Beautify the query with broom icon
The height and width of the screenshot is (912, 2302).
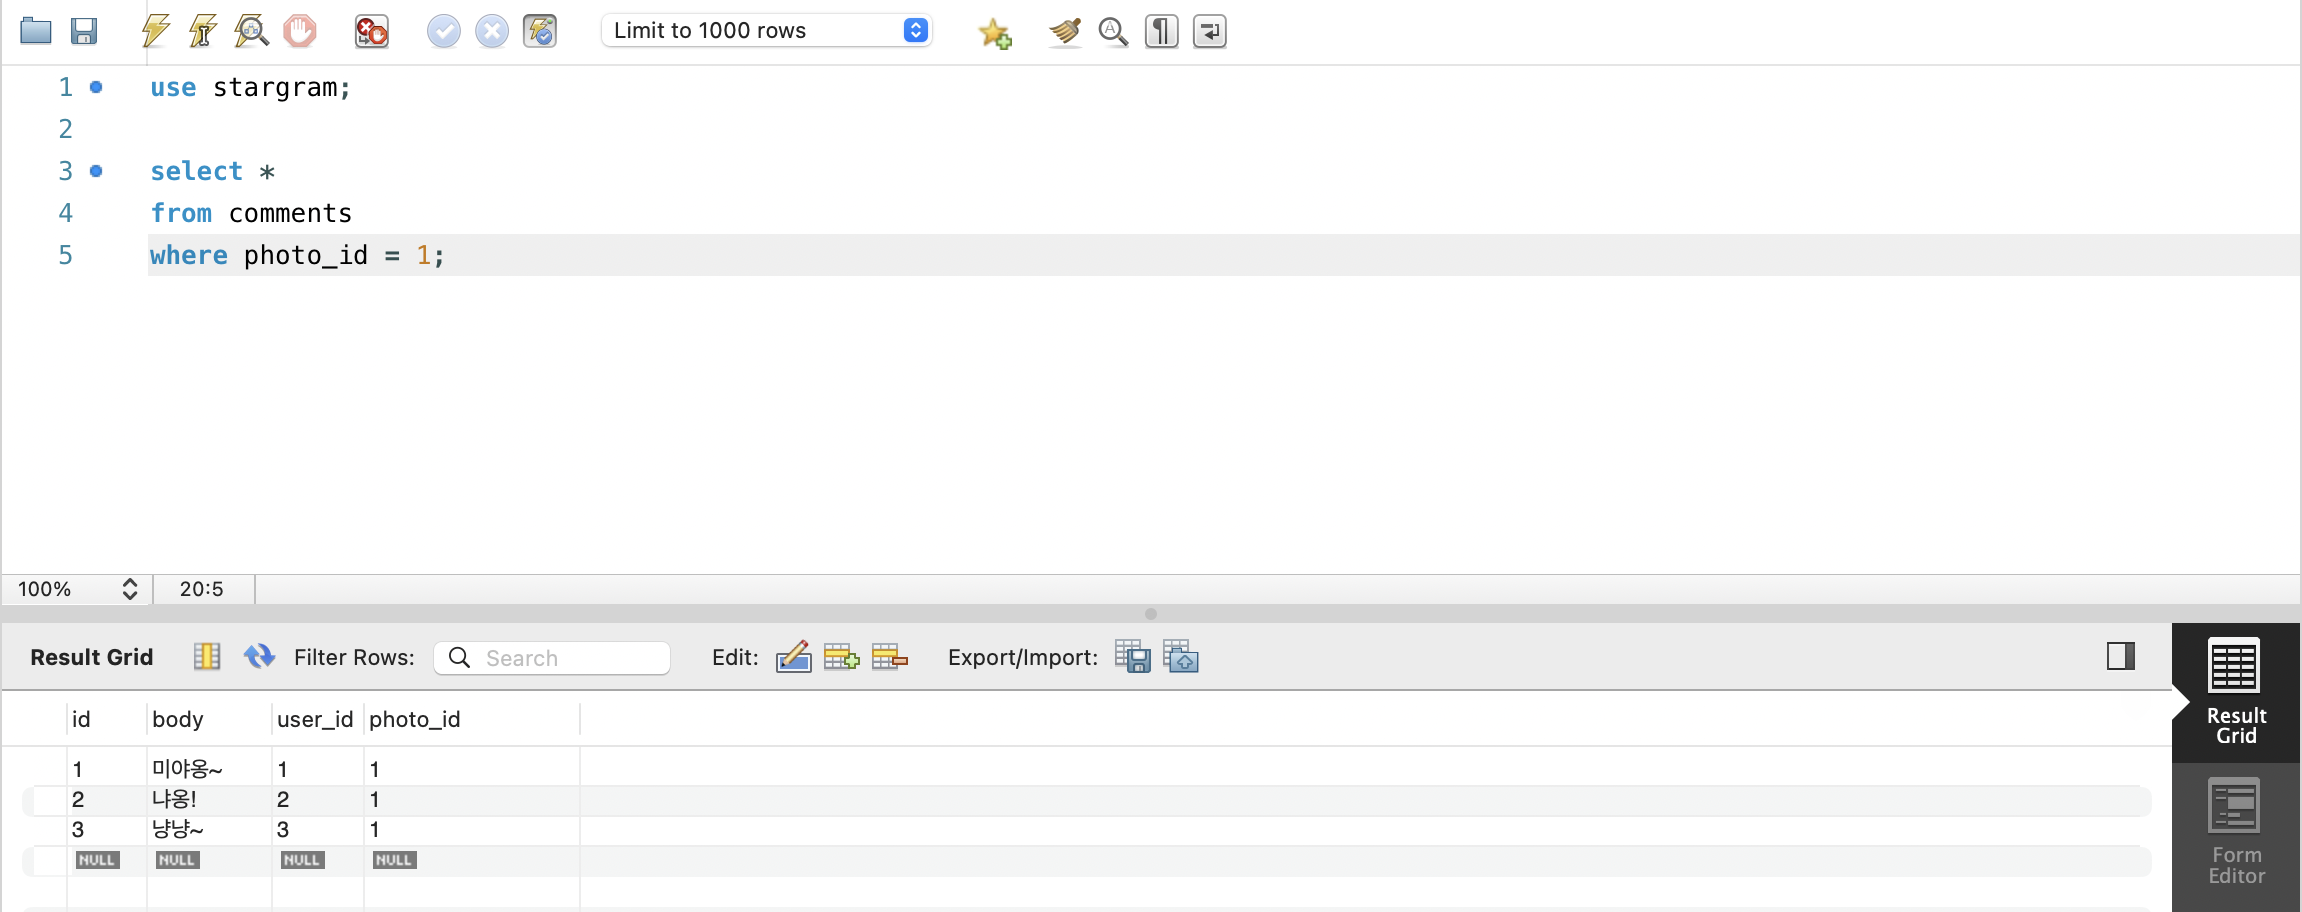coord(1065,32)
